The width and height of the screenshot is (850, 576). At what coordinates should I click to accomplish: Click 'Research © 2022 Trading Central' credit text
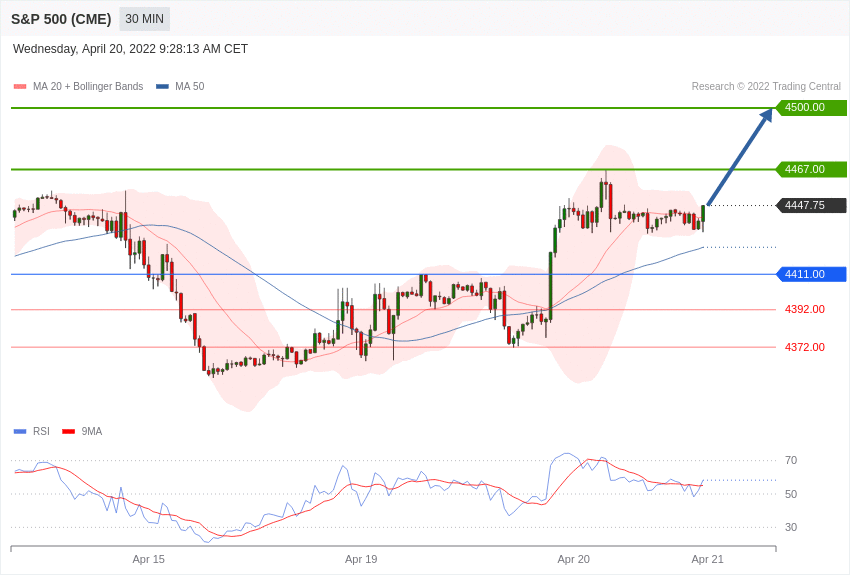click(766, 86)
